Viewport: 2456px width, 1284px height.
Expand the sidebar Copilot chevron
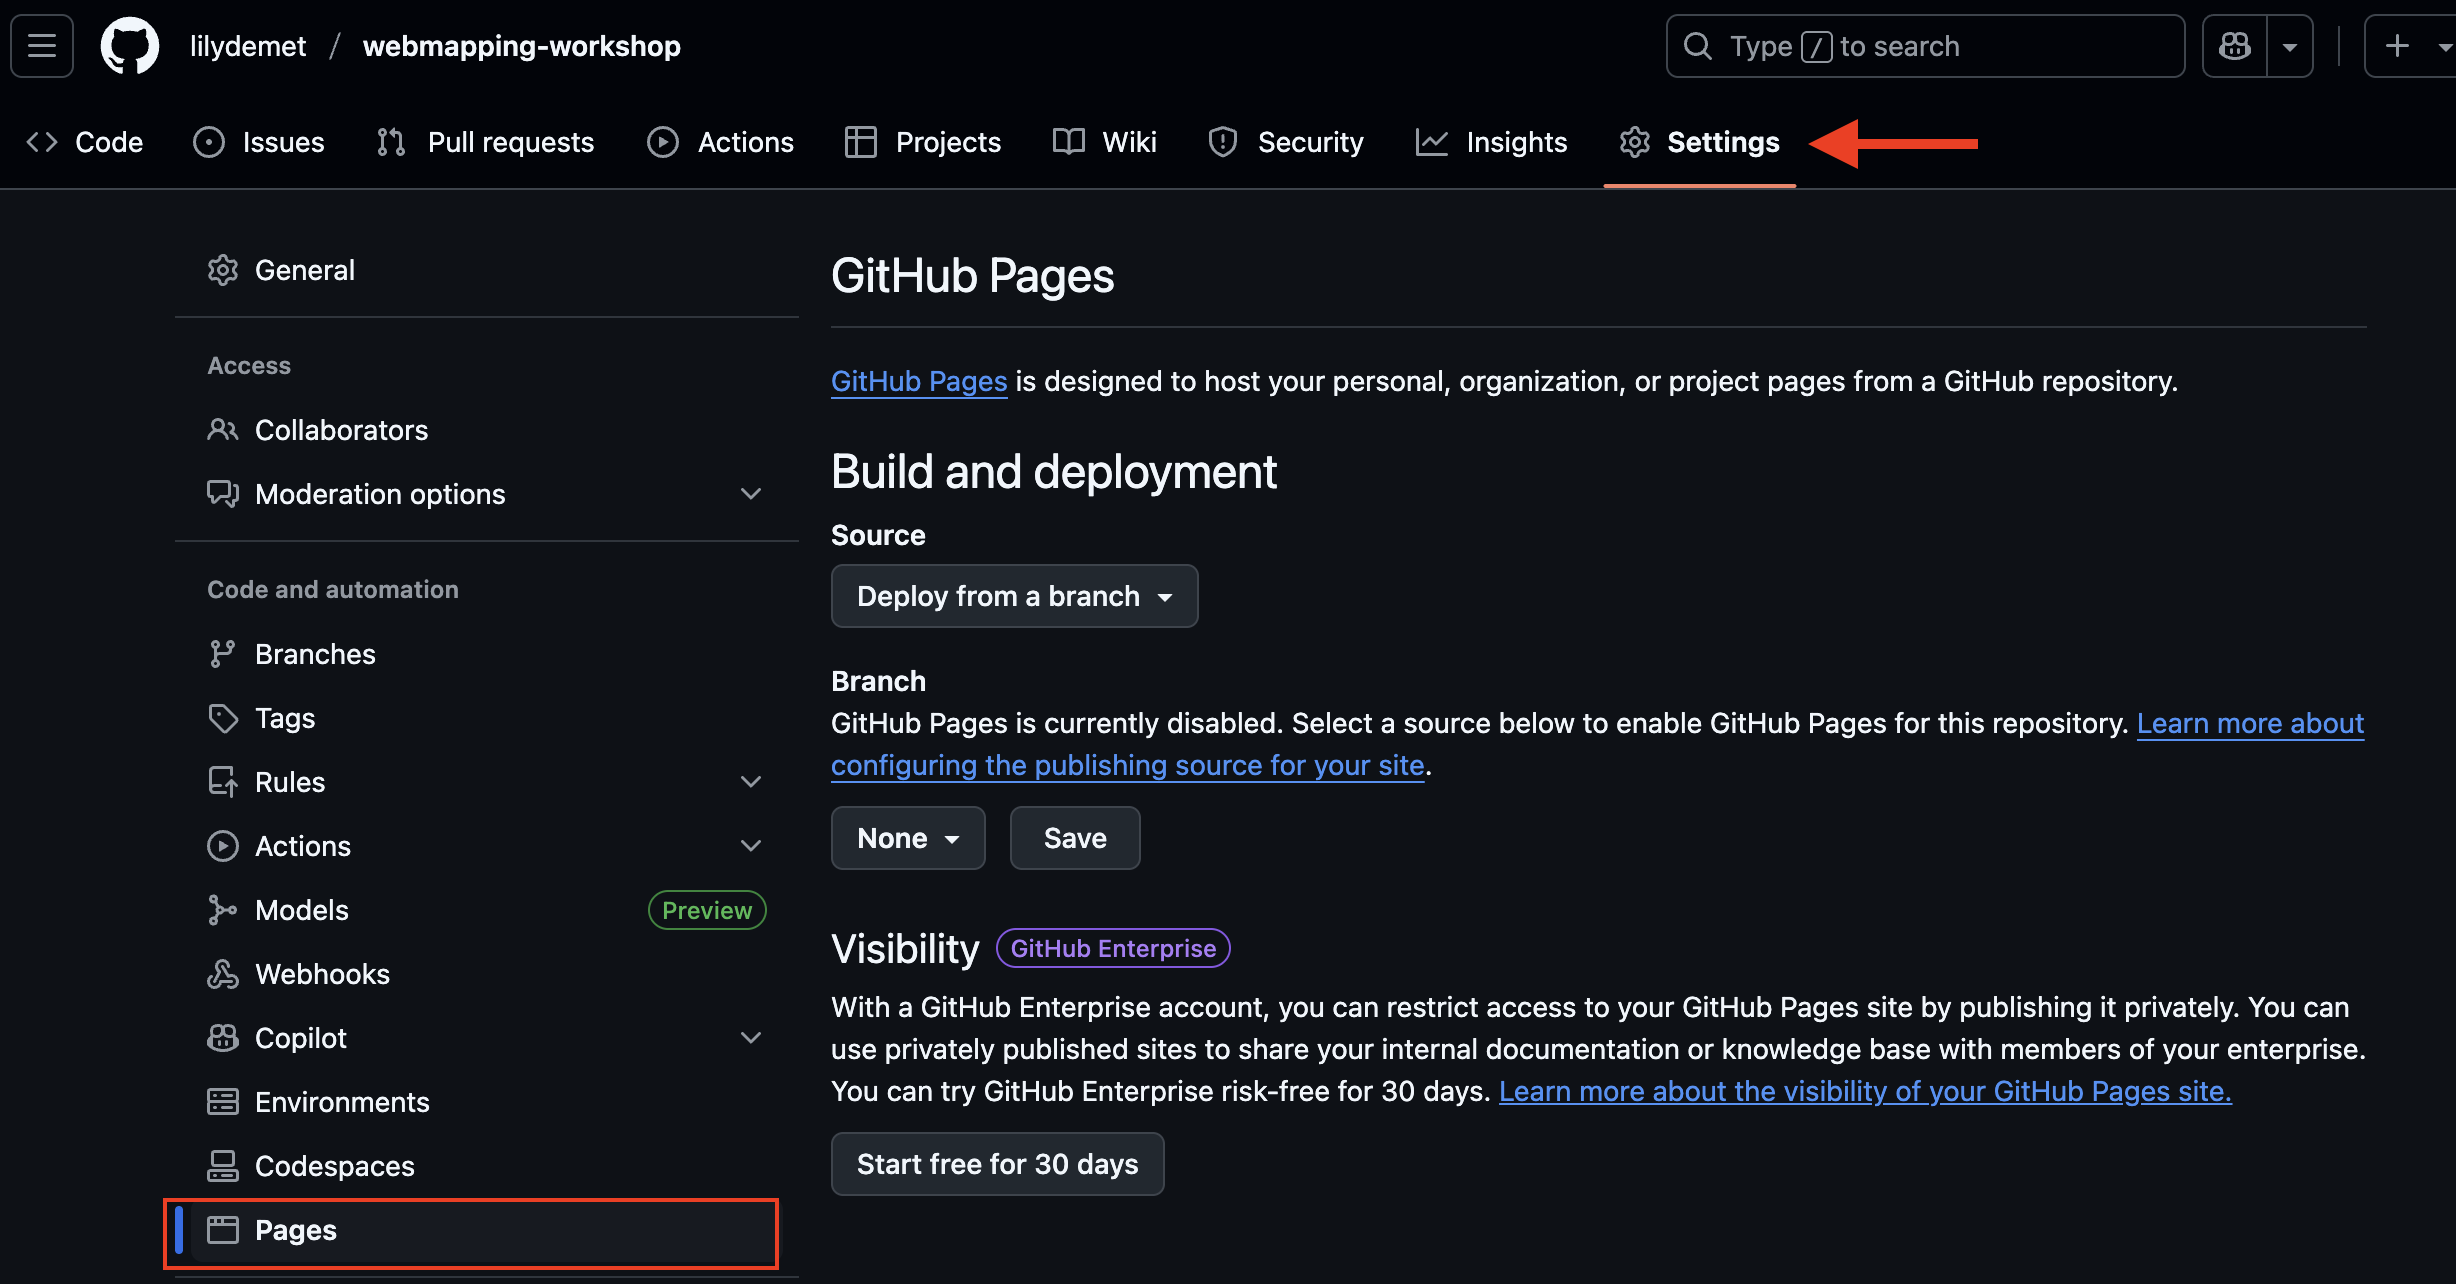(751, 1038)
